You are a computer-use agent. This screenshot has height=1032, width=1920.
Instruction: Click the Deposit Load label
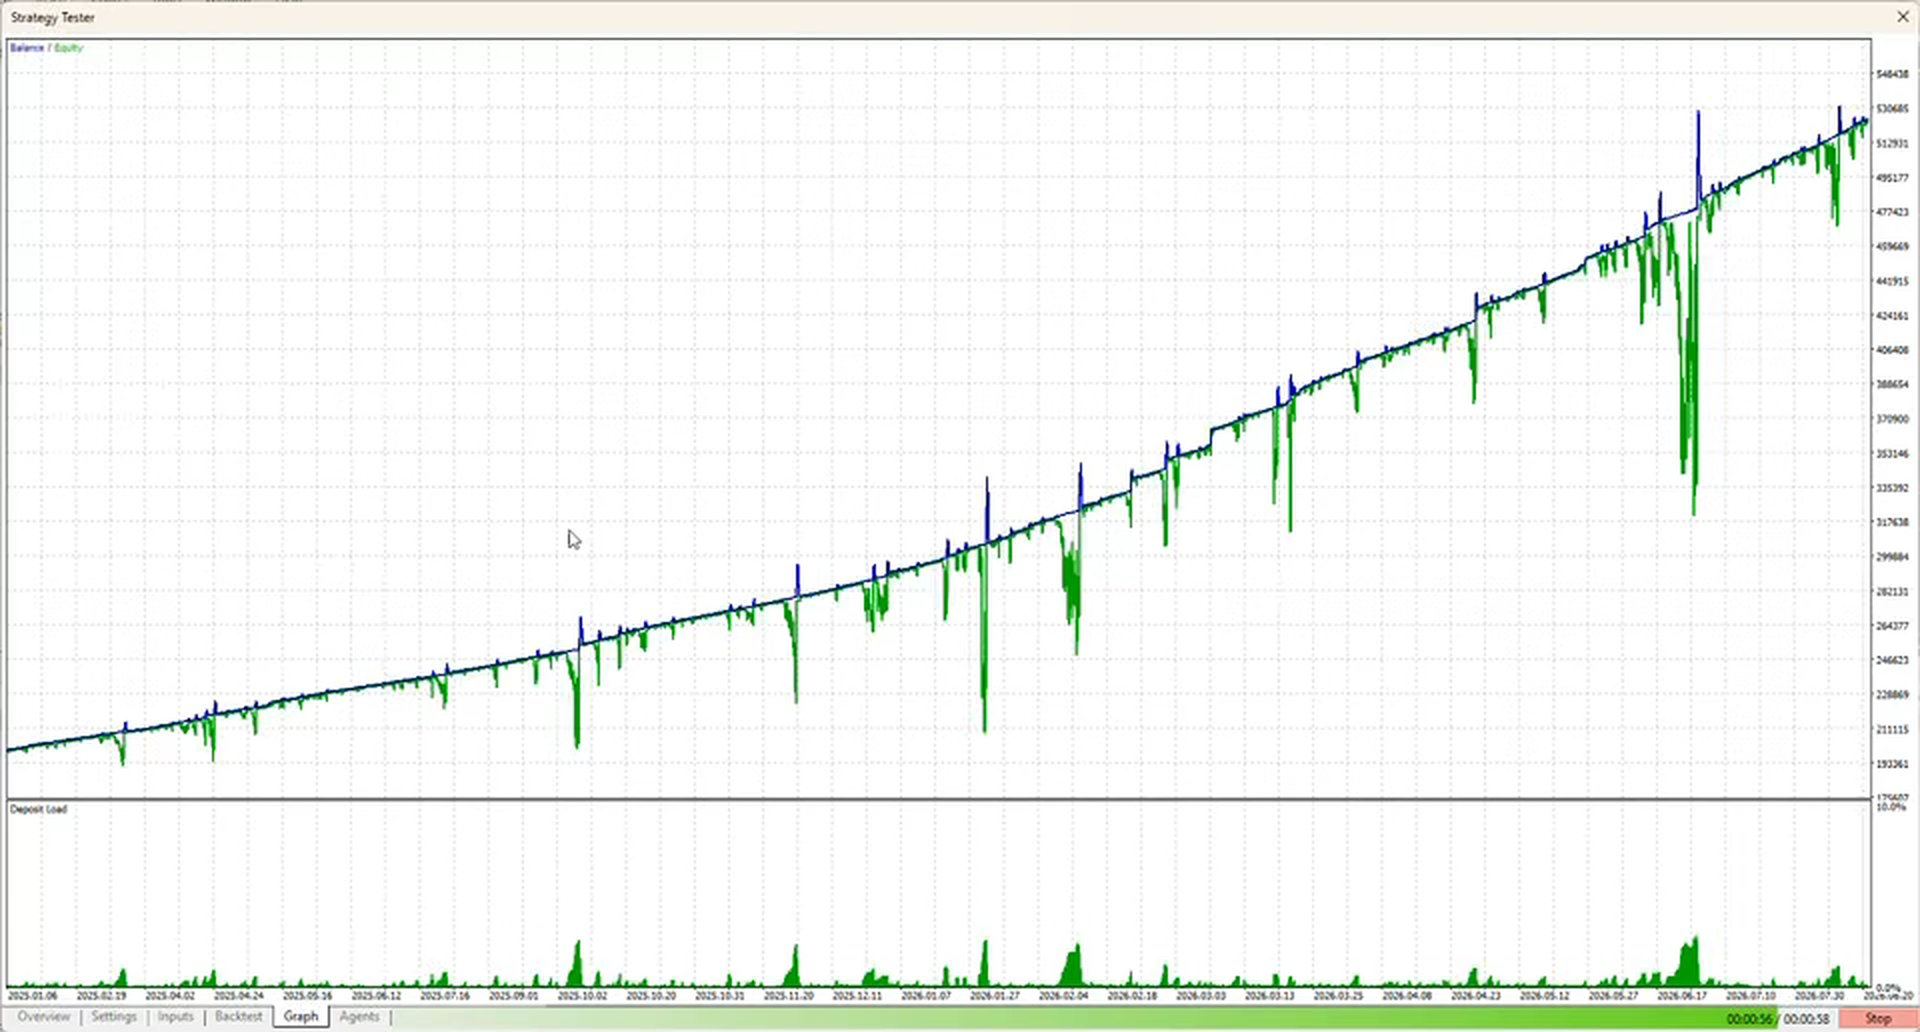tap(38, 809)
